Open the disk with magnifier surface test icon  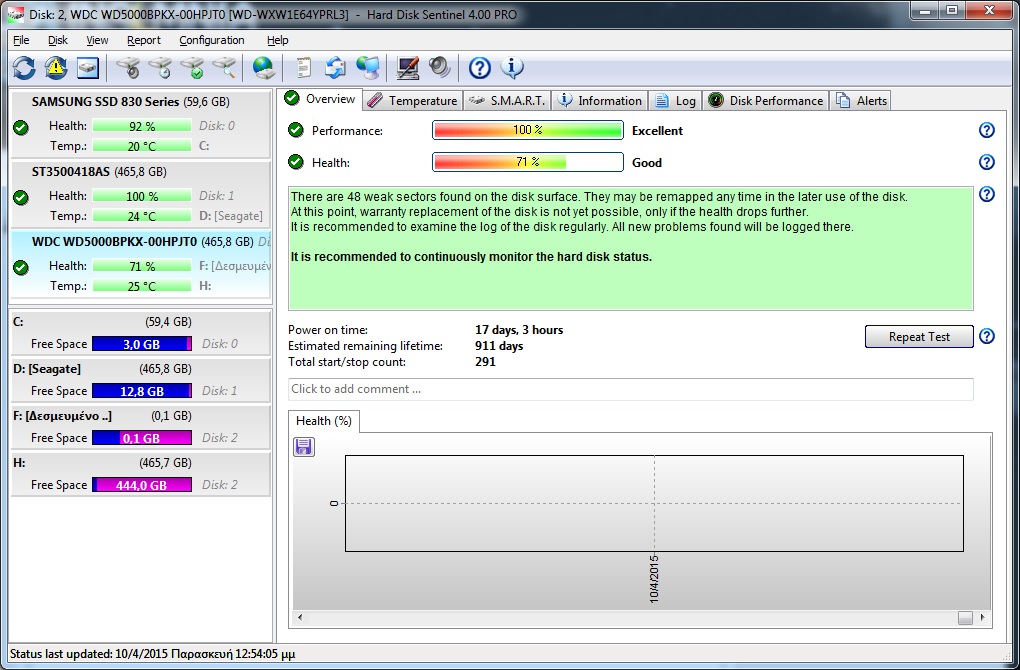pos(224,68)
